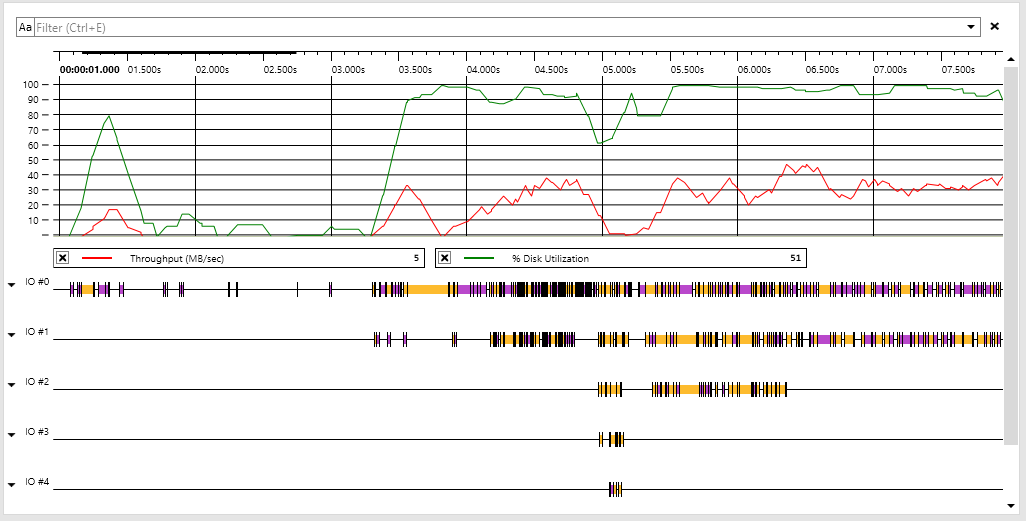Image resolution: width=1026 pixels, height=521 pixels.
Task: Select the red Throughput legend line swatch
Action: pos(97,258)
